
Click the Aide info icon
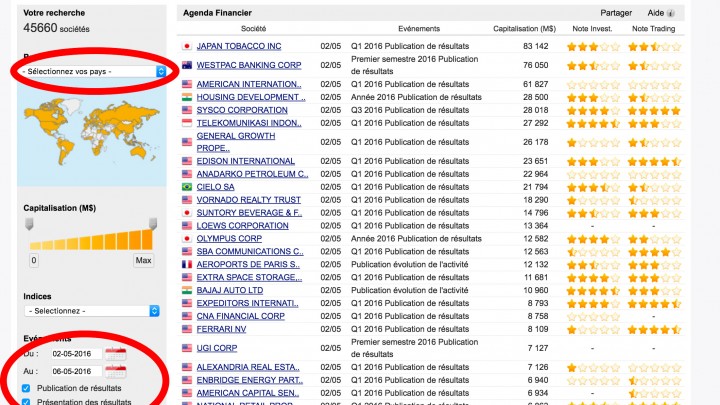tap(671, 13)
